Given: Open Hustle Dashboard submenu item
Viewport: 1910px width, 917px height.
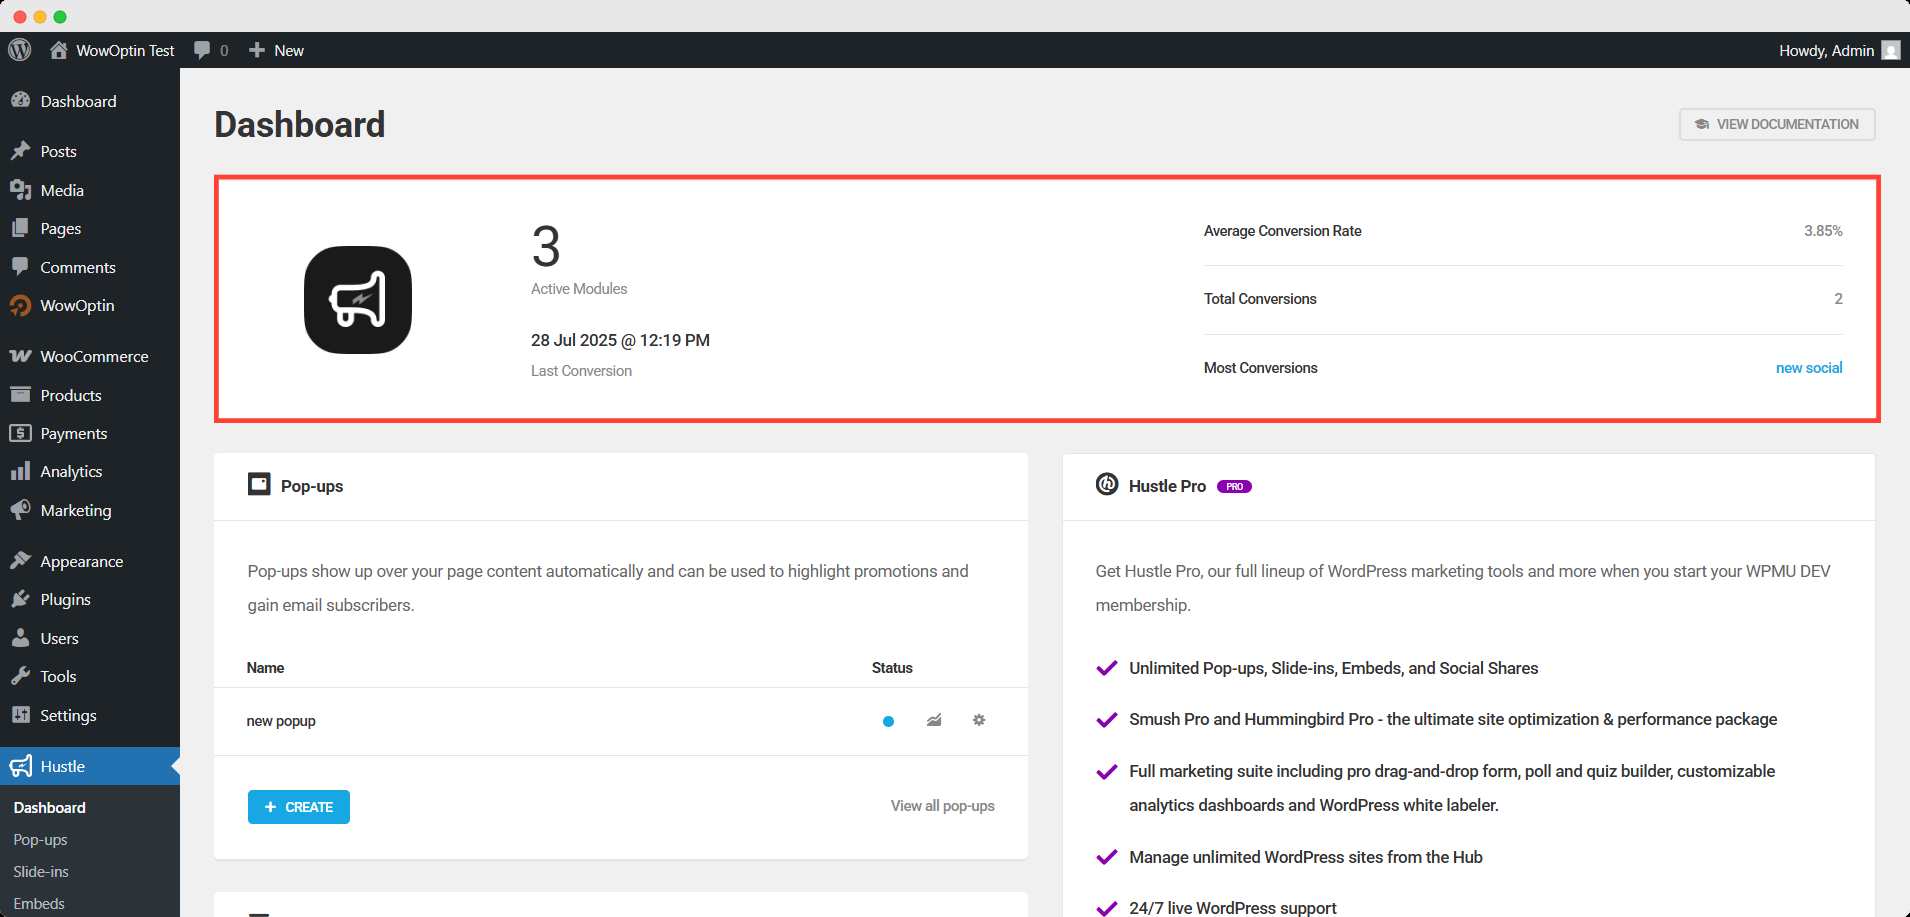Looking at the screenshot, I should [x=49, y=807].
